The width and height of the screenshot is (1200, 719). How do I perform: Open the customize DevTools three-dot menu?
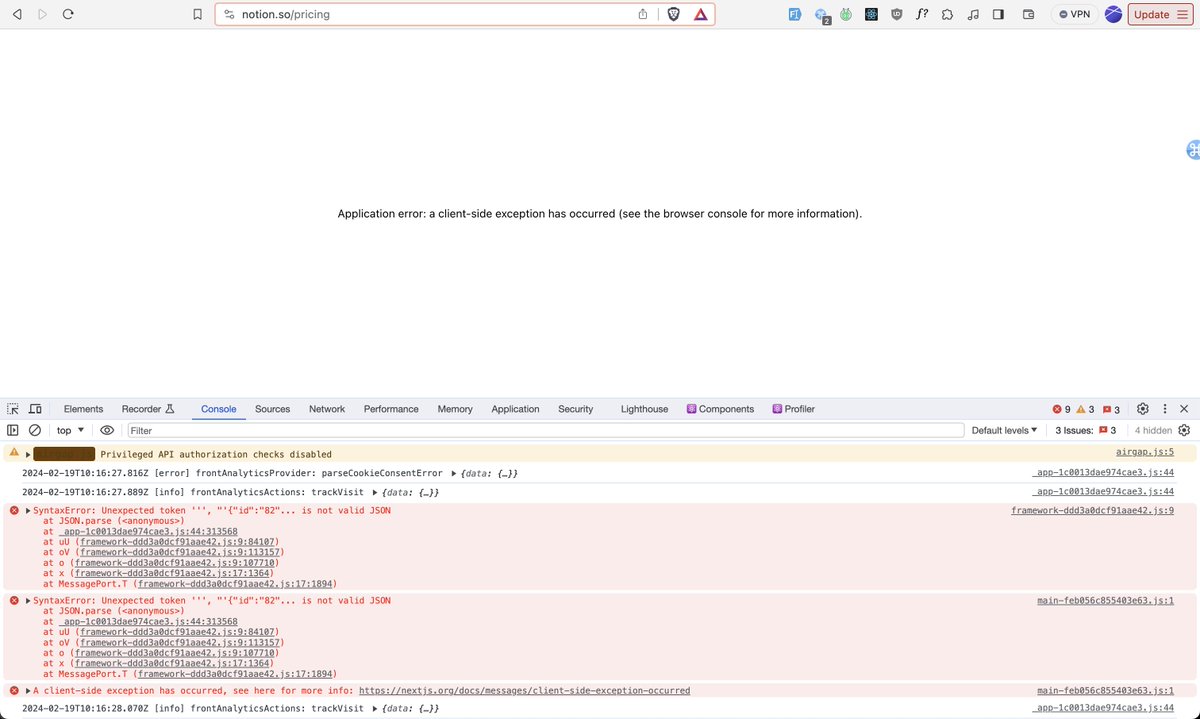click(1163, 408)
